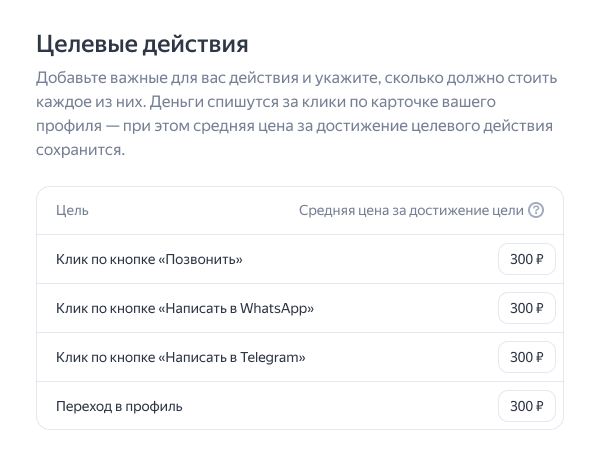Edit the price for «Переход в профиль»
600x466 pixels.
(526, 406)
